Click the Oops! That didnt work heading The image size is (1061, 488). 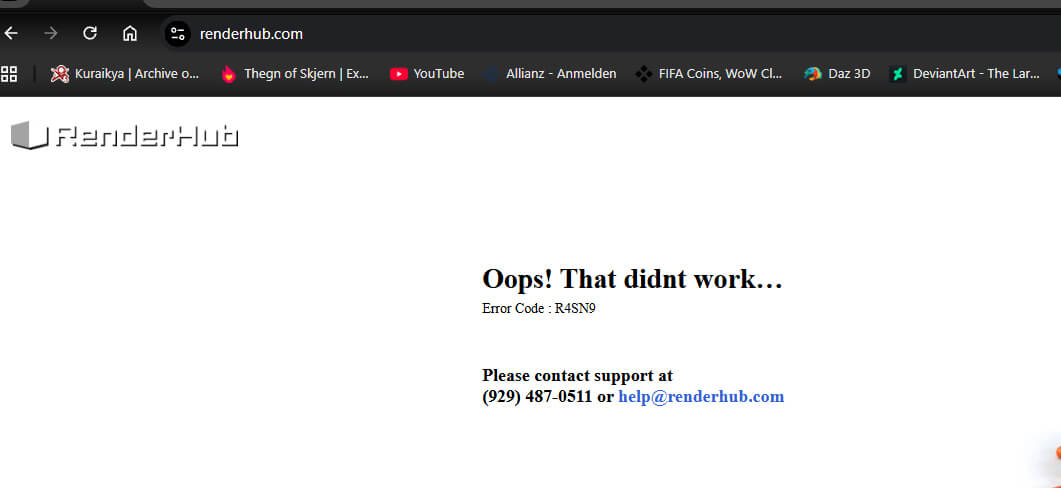point(632,278)
